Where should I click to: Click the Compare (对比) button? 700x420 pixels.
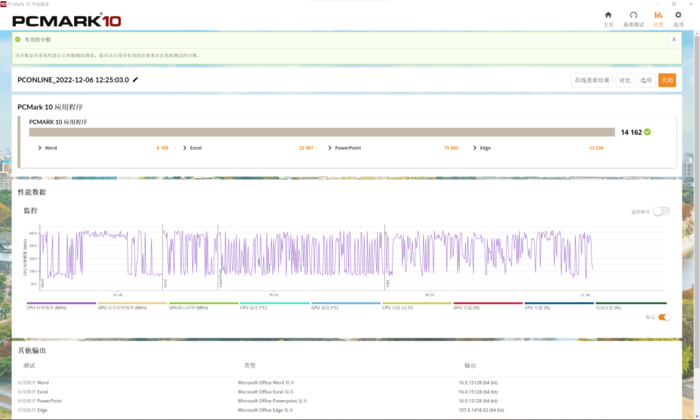pos(625,80)
